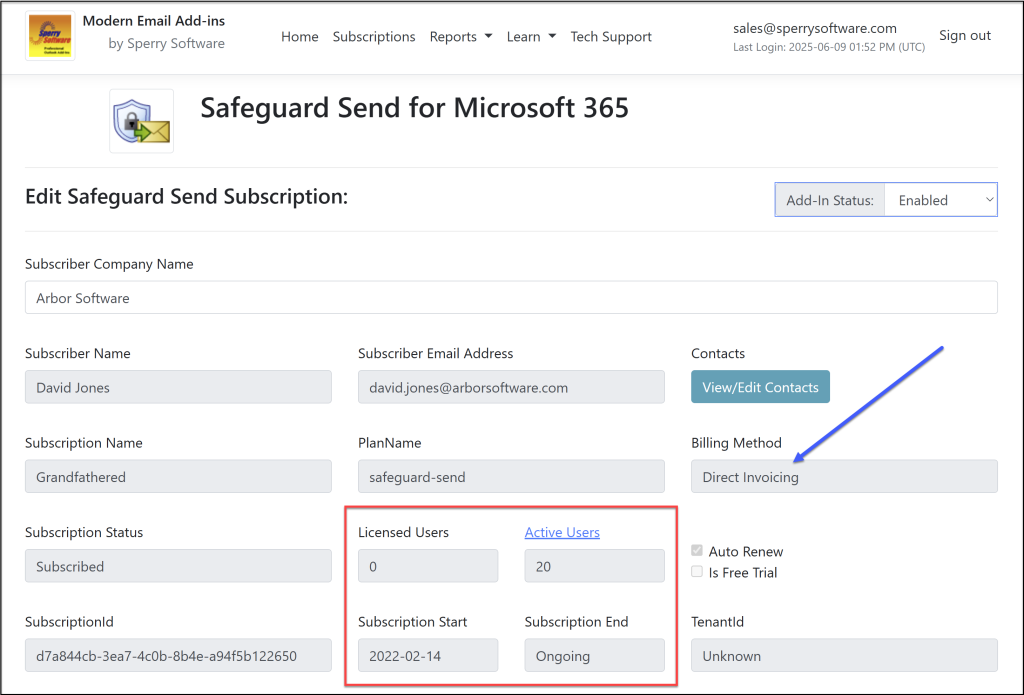
Task: Go to the Home page
Action: pyautogui.click(x=299, y=37)
